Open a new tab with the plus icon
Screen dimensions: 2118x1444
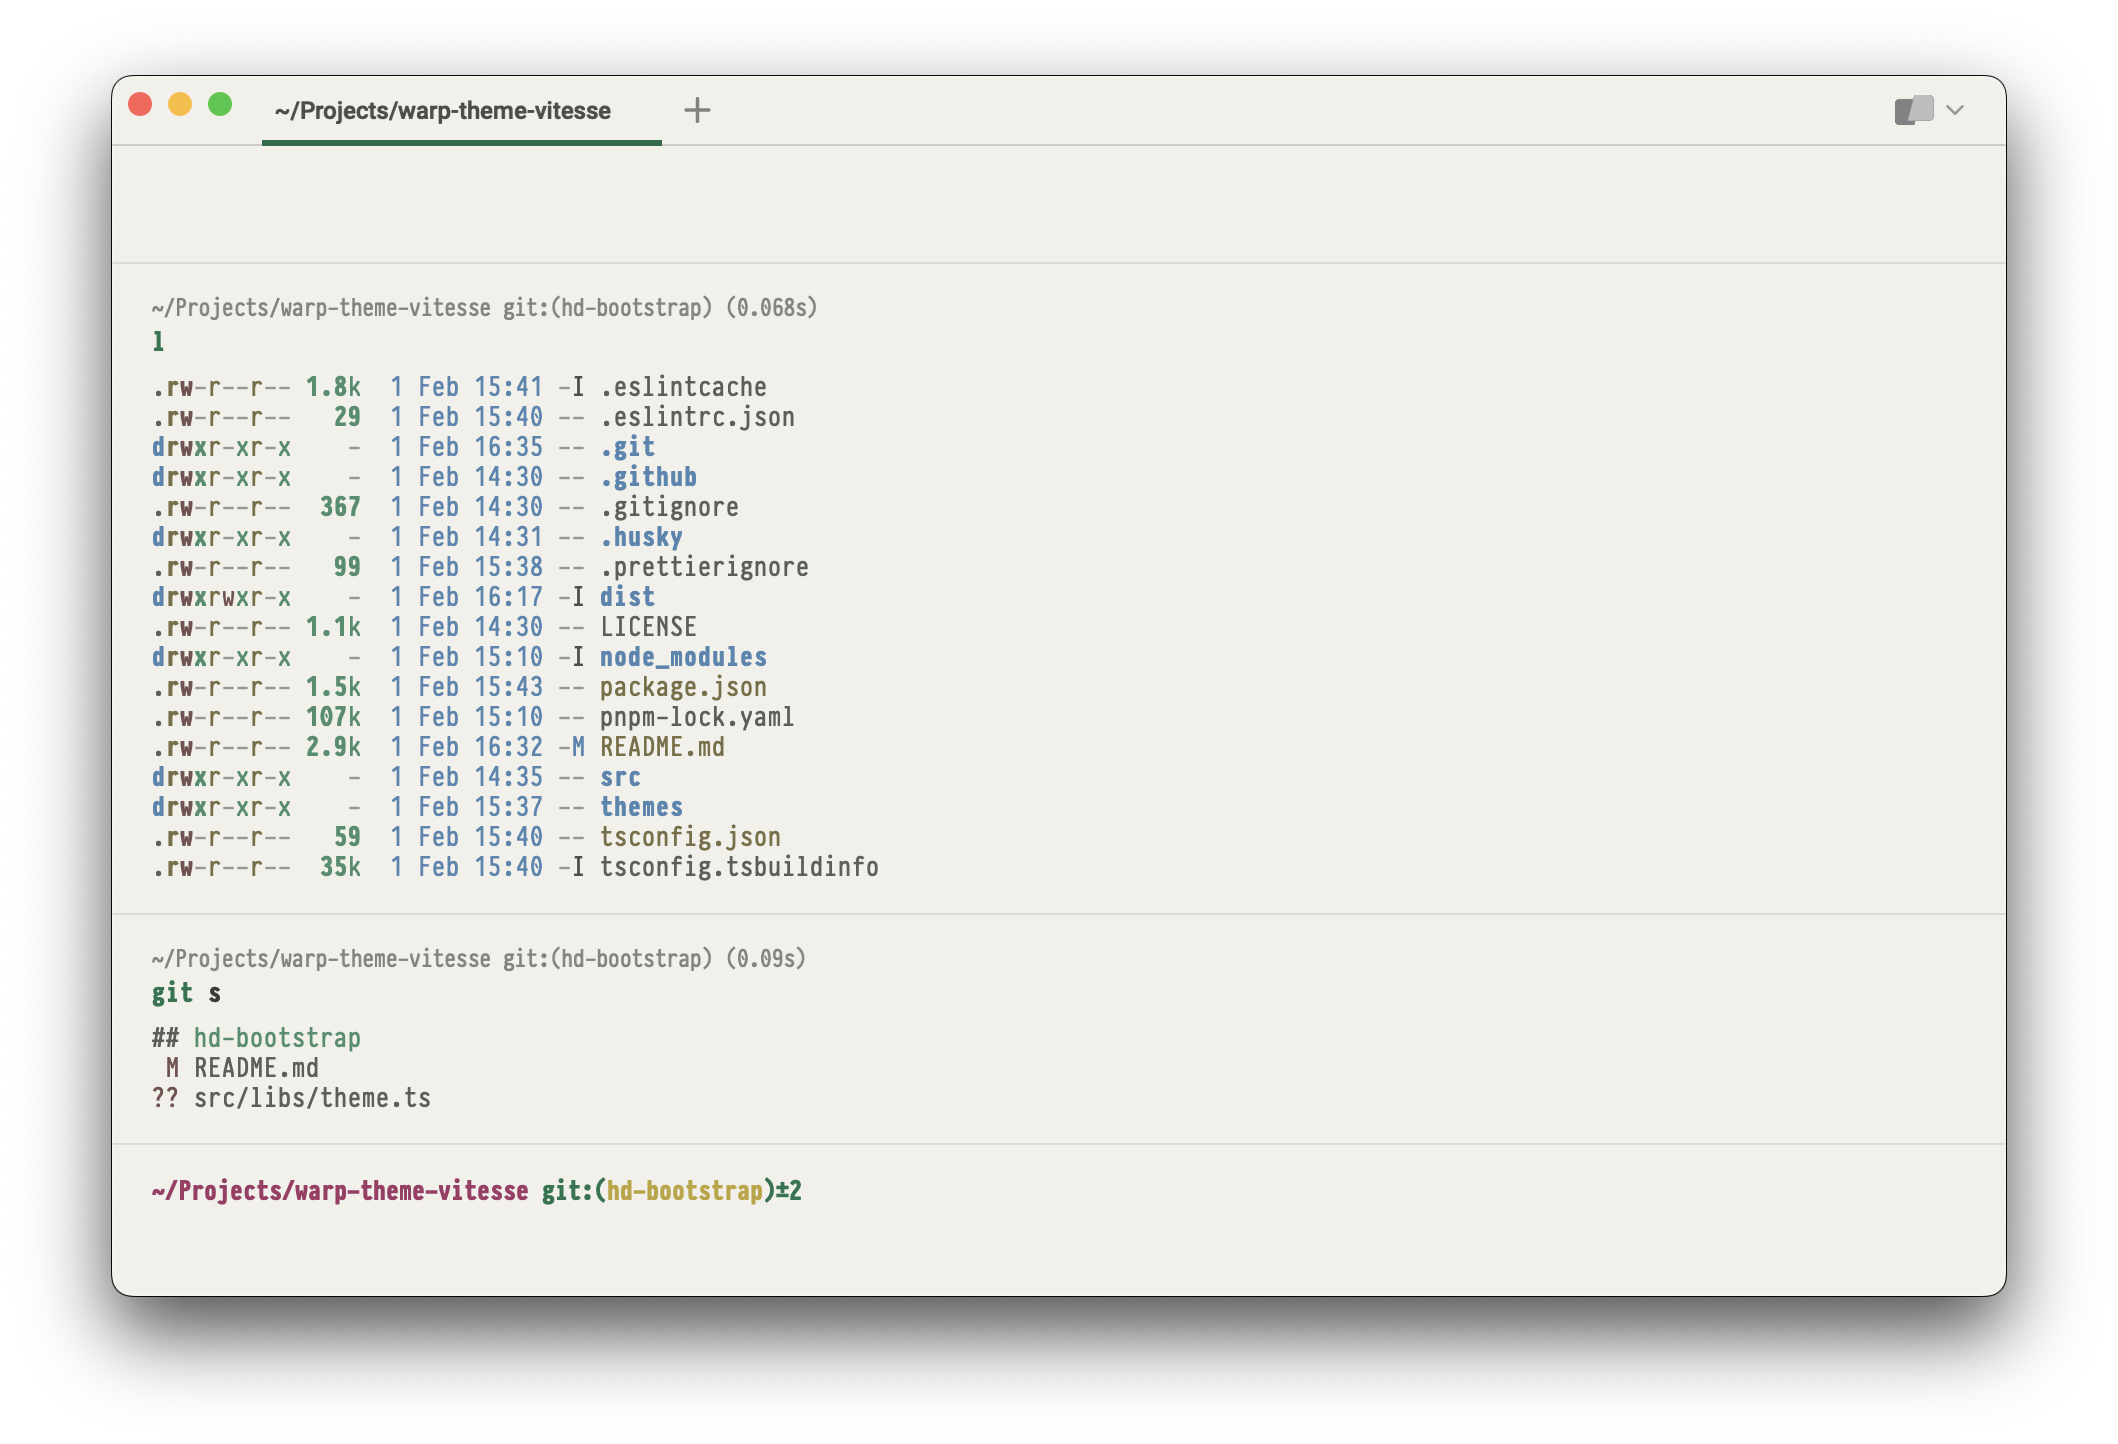click(697, 110)
